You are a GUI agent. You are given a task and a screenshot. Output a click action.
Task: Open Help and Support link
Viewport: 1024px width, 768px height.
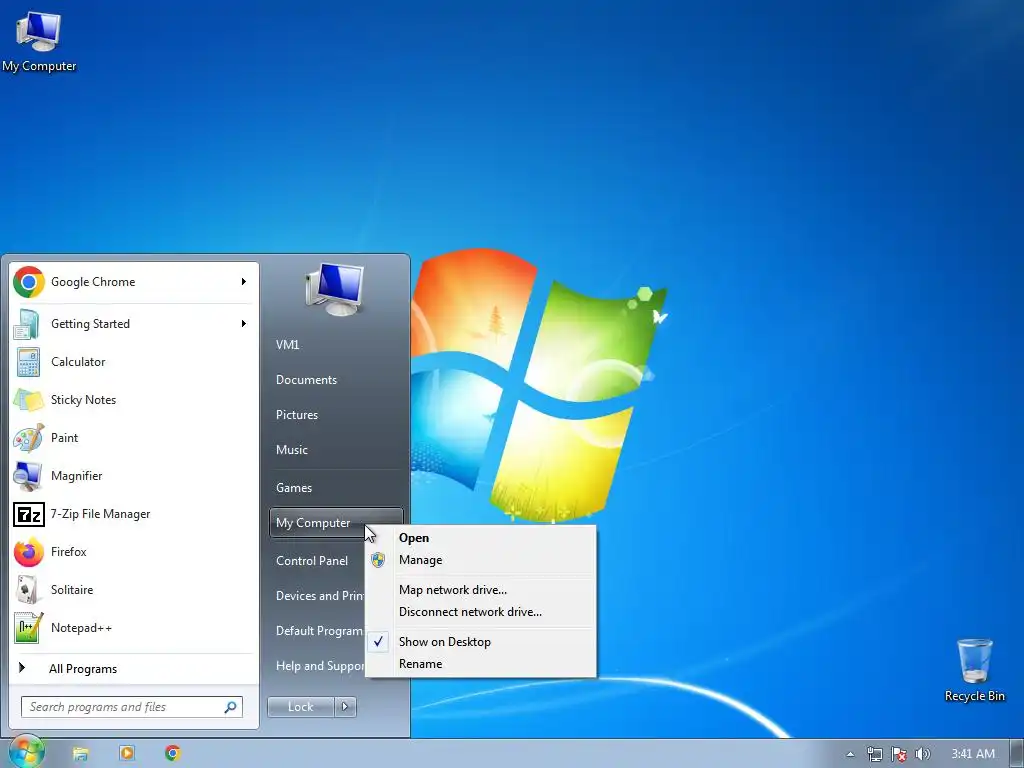click(x=320, y=666)
